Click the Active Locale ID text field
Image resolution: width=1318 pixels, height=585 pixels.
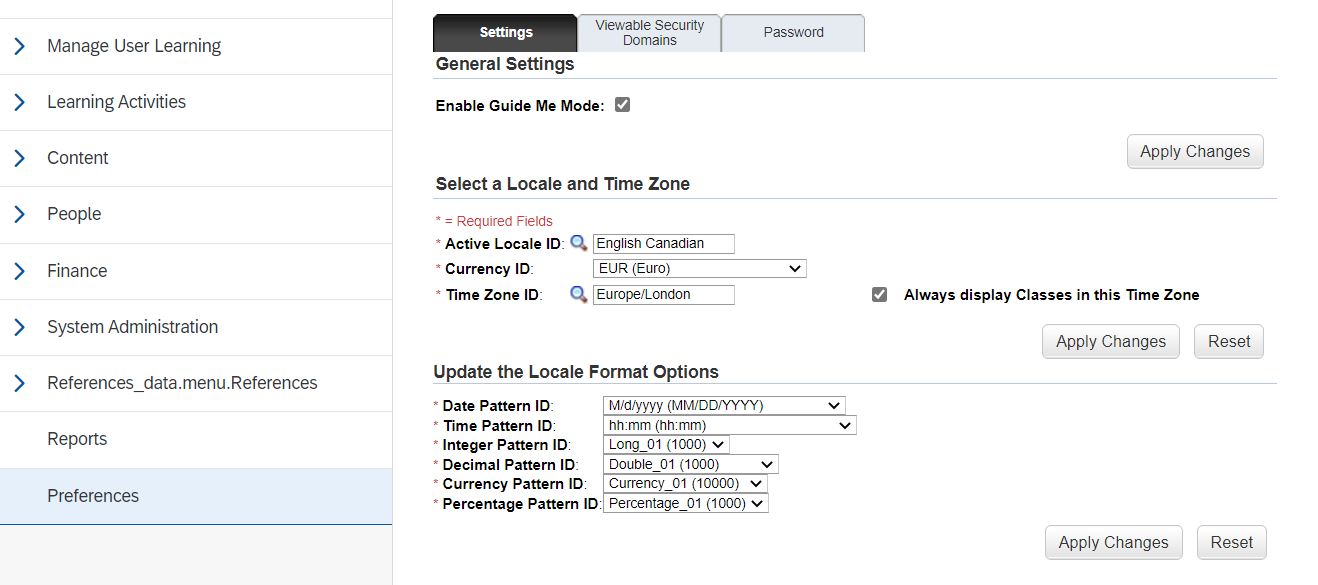[664, 243]
